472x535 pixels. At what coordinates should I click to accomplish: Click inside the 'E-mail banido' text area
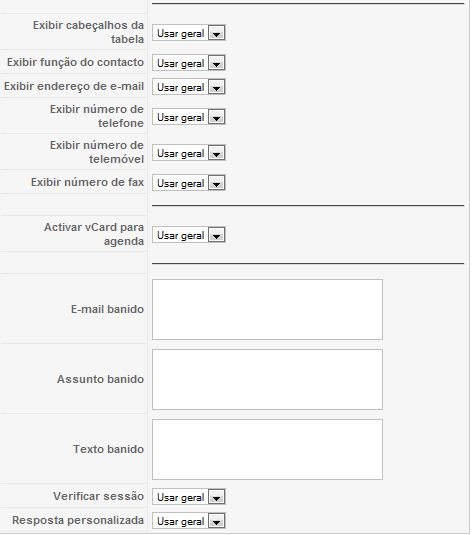point(267,309)
